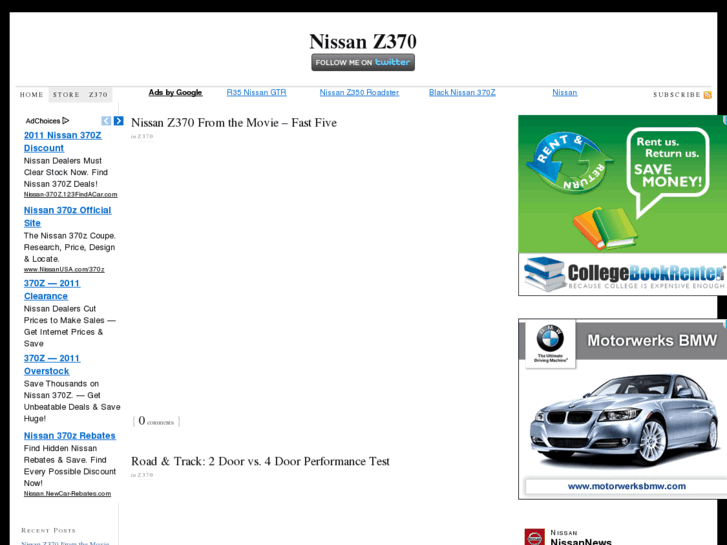Open the Nissan Z350 Roadster ad link
Image resolution: width=727 pixels, height=545 pixels.
359,92
